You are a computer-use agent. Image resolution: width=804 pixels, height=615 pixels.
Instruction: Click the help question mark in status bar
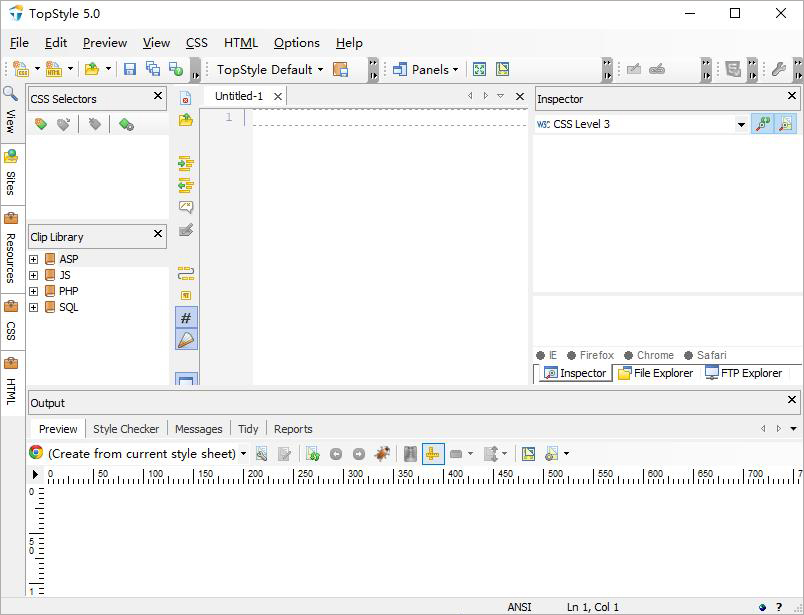coord(779,607)
